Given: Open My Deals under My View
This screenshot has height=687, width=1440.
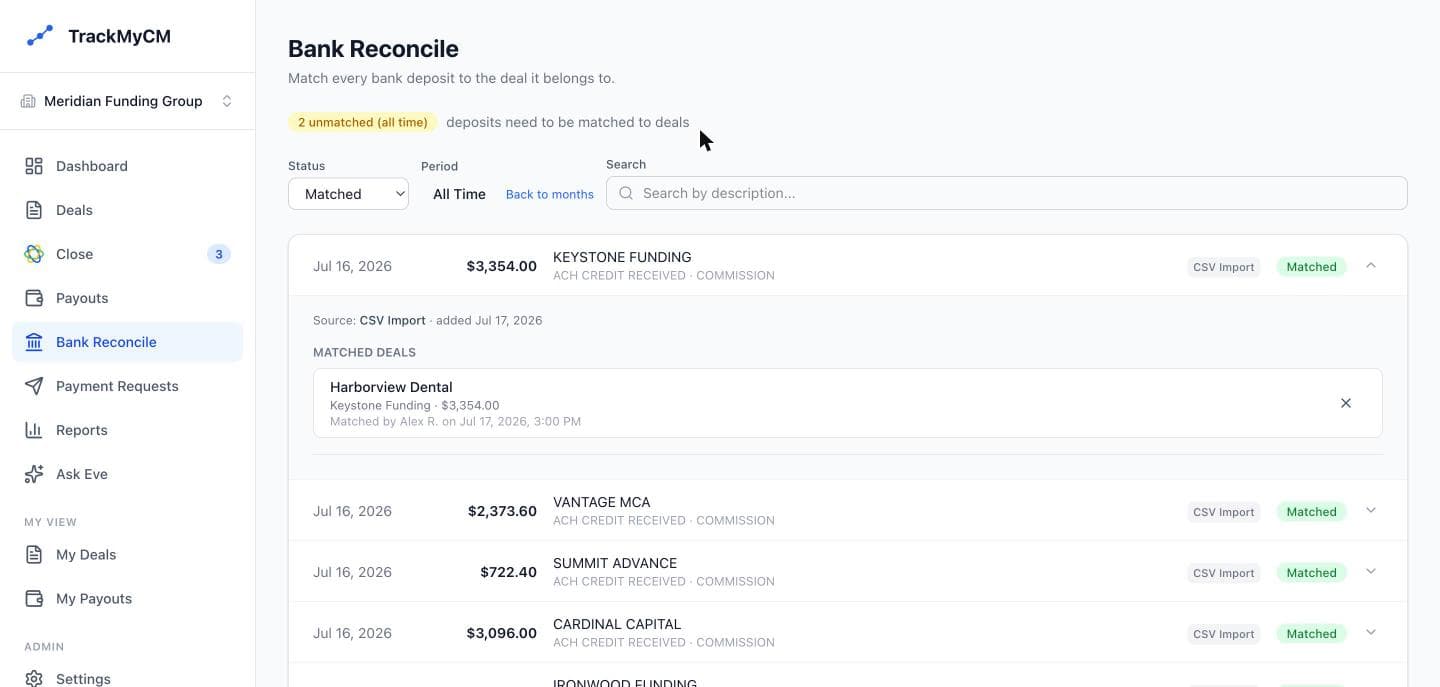Looking at the screenshot, I should pyautogui.click(x=127, y=554).
